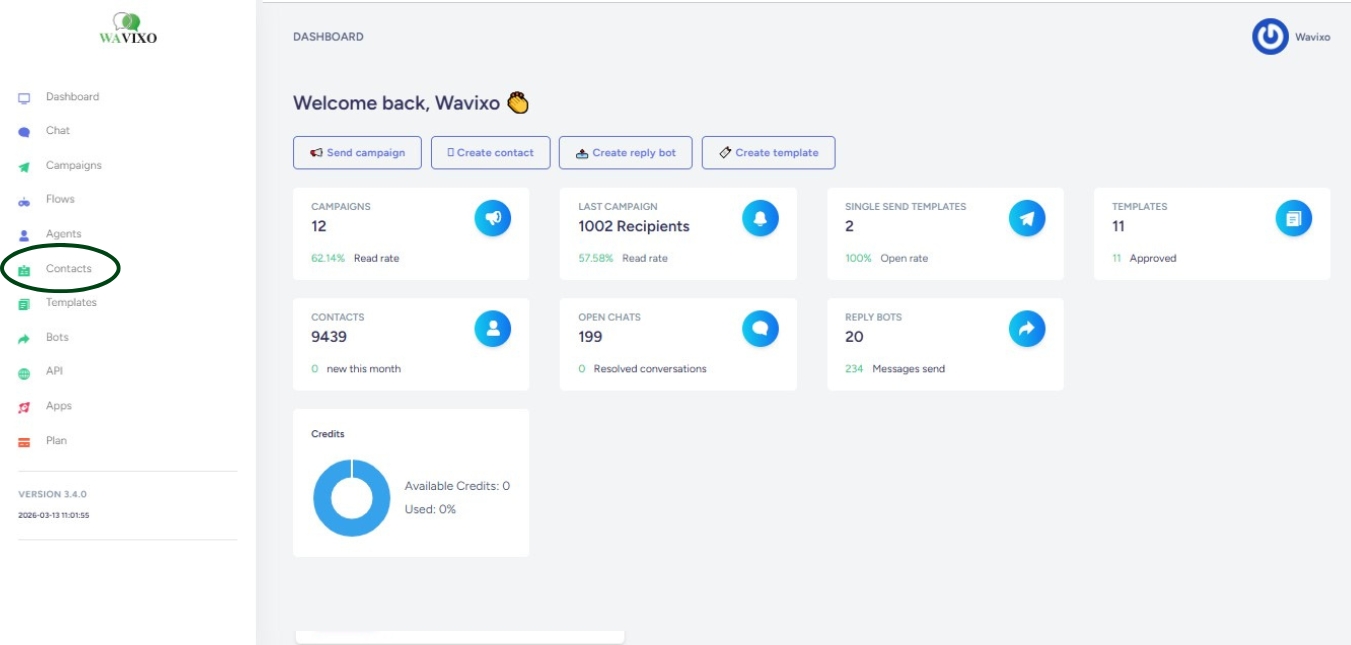Image resolution: width=1351 pixels, height=645 pixels.
Task: Go to Campaigns in the sidebar
Action: tap(73, 165)
